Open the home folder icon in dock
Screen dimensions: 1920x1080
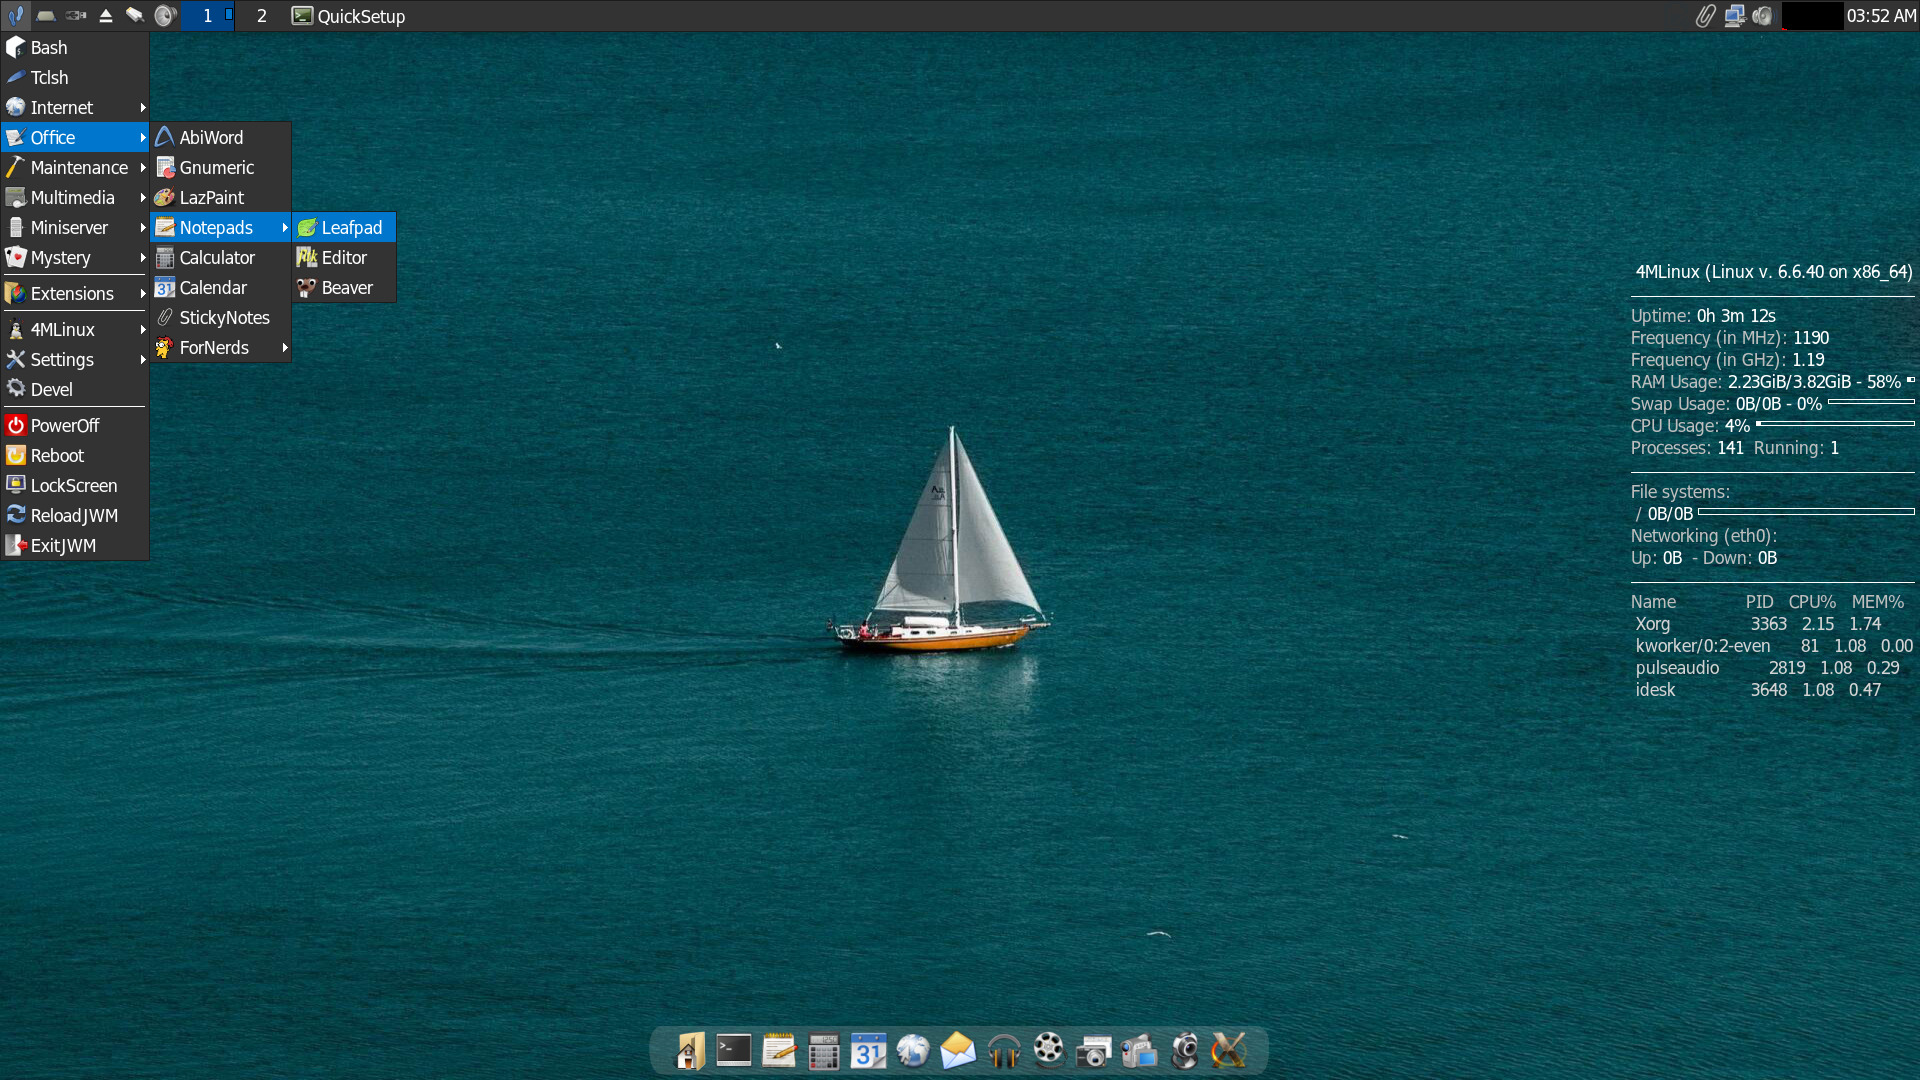pos(689,1051)
